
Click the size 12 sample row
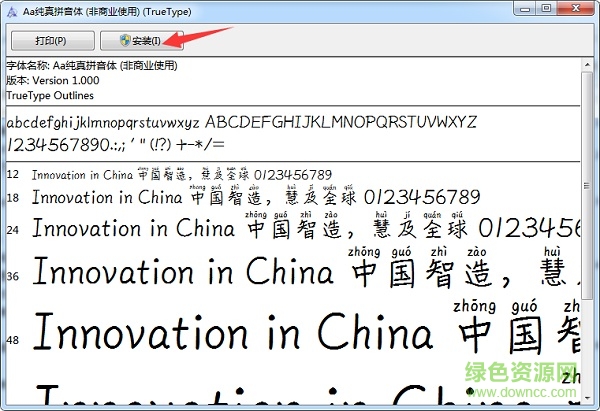point(169,175)
